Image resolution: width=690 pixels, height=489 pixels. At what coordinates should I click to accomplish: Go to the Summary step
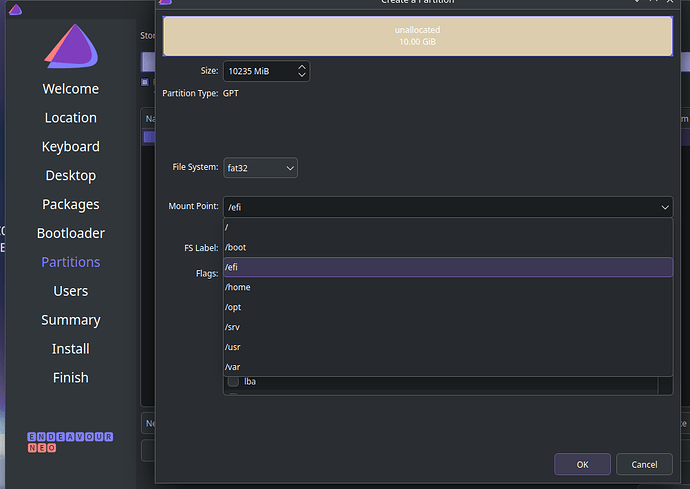(x=71, y=320)
